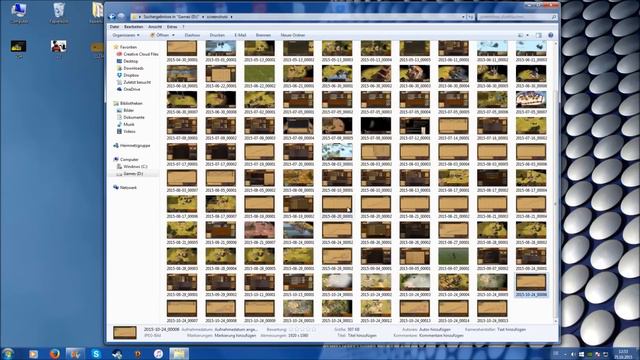
Task: Open iTunes from the taskbar
Action: 158,353
